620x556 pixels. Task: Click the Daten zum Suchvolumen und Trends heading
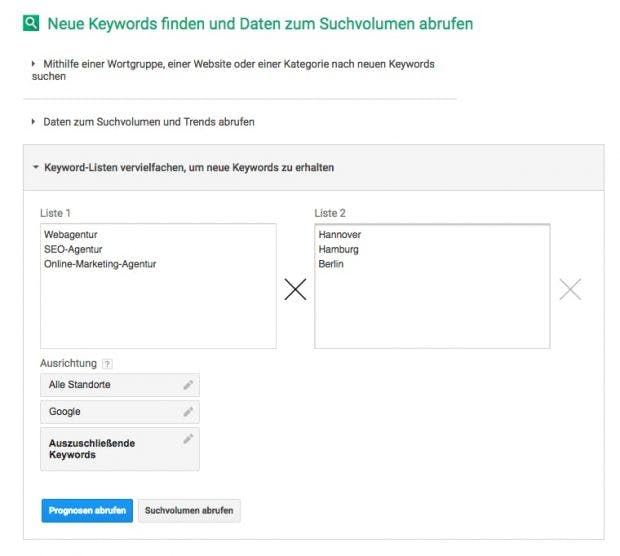point(149,122)
